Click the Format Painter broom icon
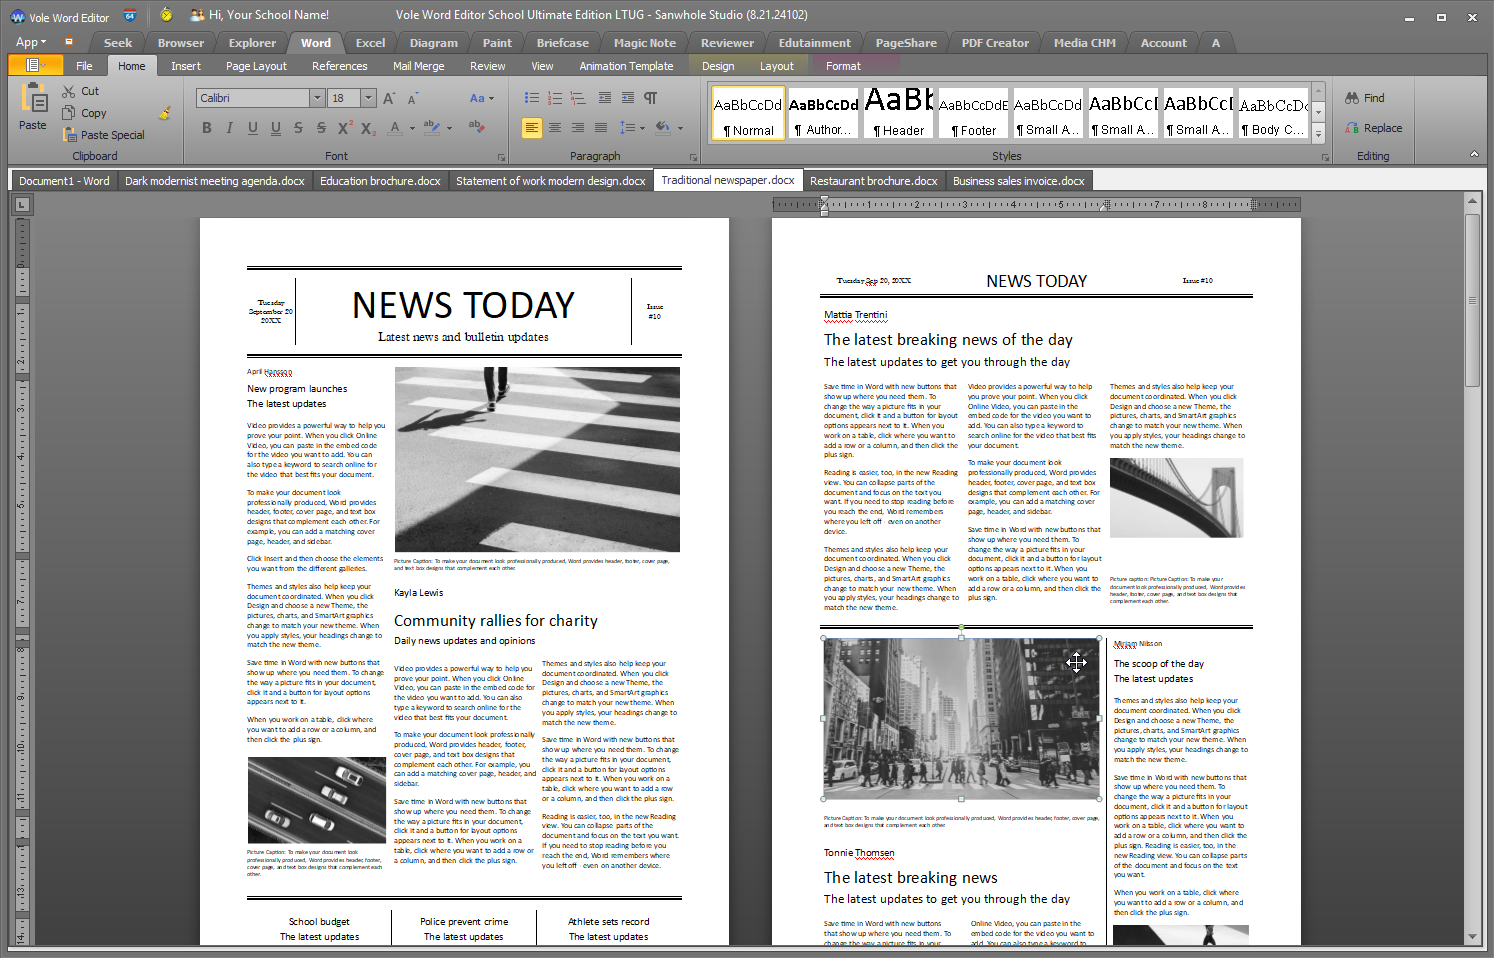Image resolution: width=1494 pixels, height=958 pixels. [165, 113]
